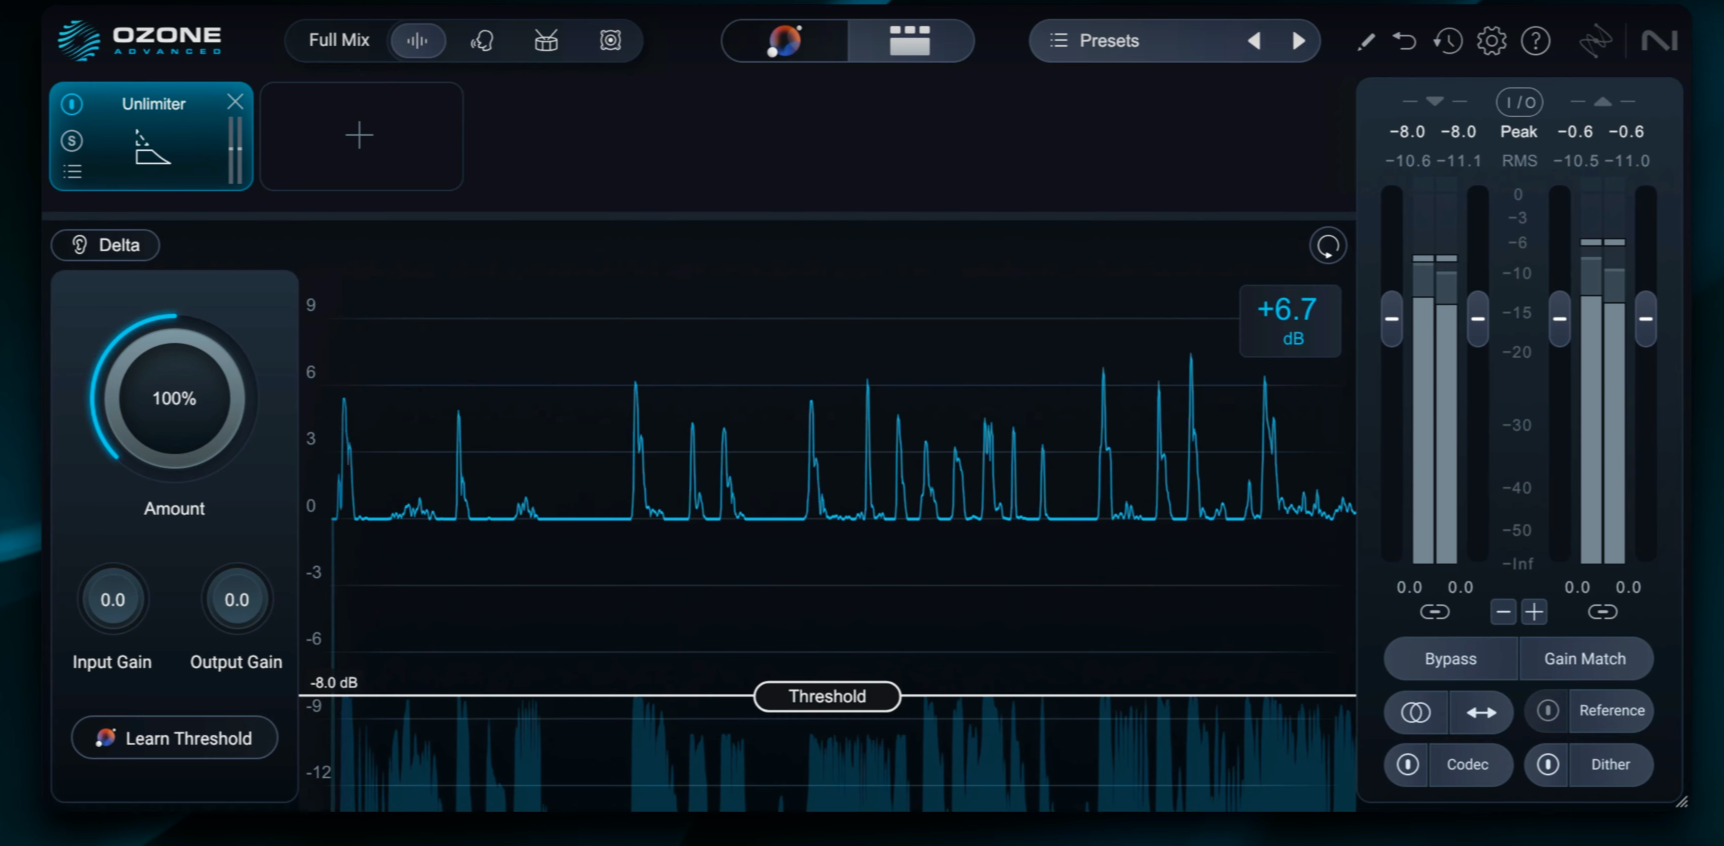The height and width of the screenshot is (846, 1724).
Task: Select the vocal focus head icon
Action: point(482,41)
